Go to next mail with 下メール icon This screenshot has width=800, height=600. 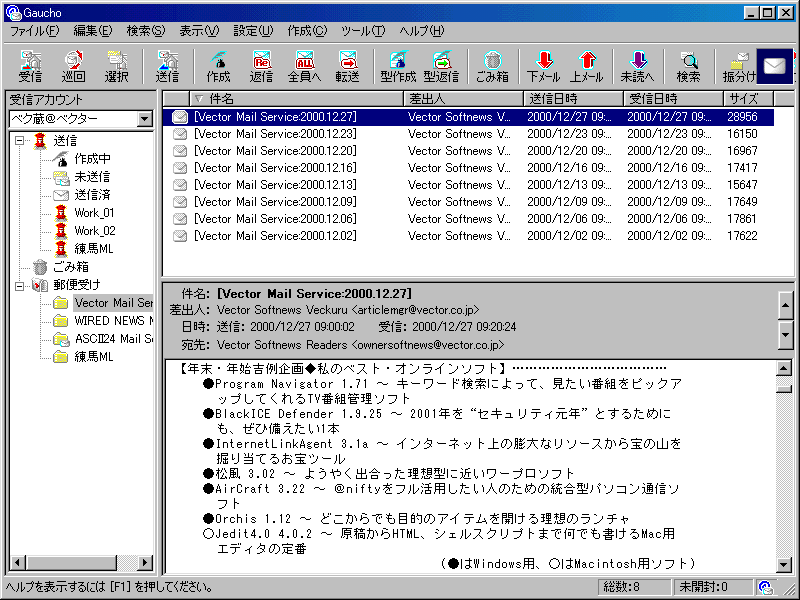coord(543,66)
